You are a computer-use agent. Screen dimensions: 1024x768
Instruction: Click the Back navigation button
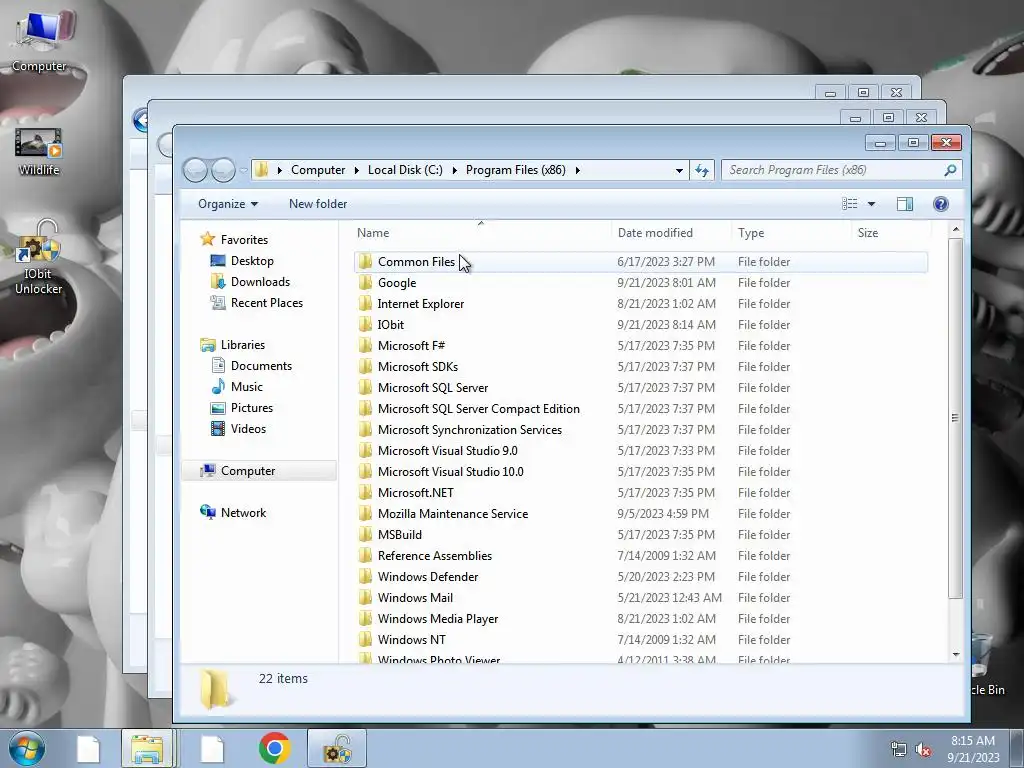tap(195, 170)
